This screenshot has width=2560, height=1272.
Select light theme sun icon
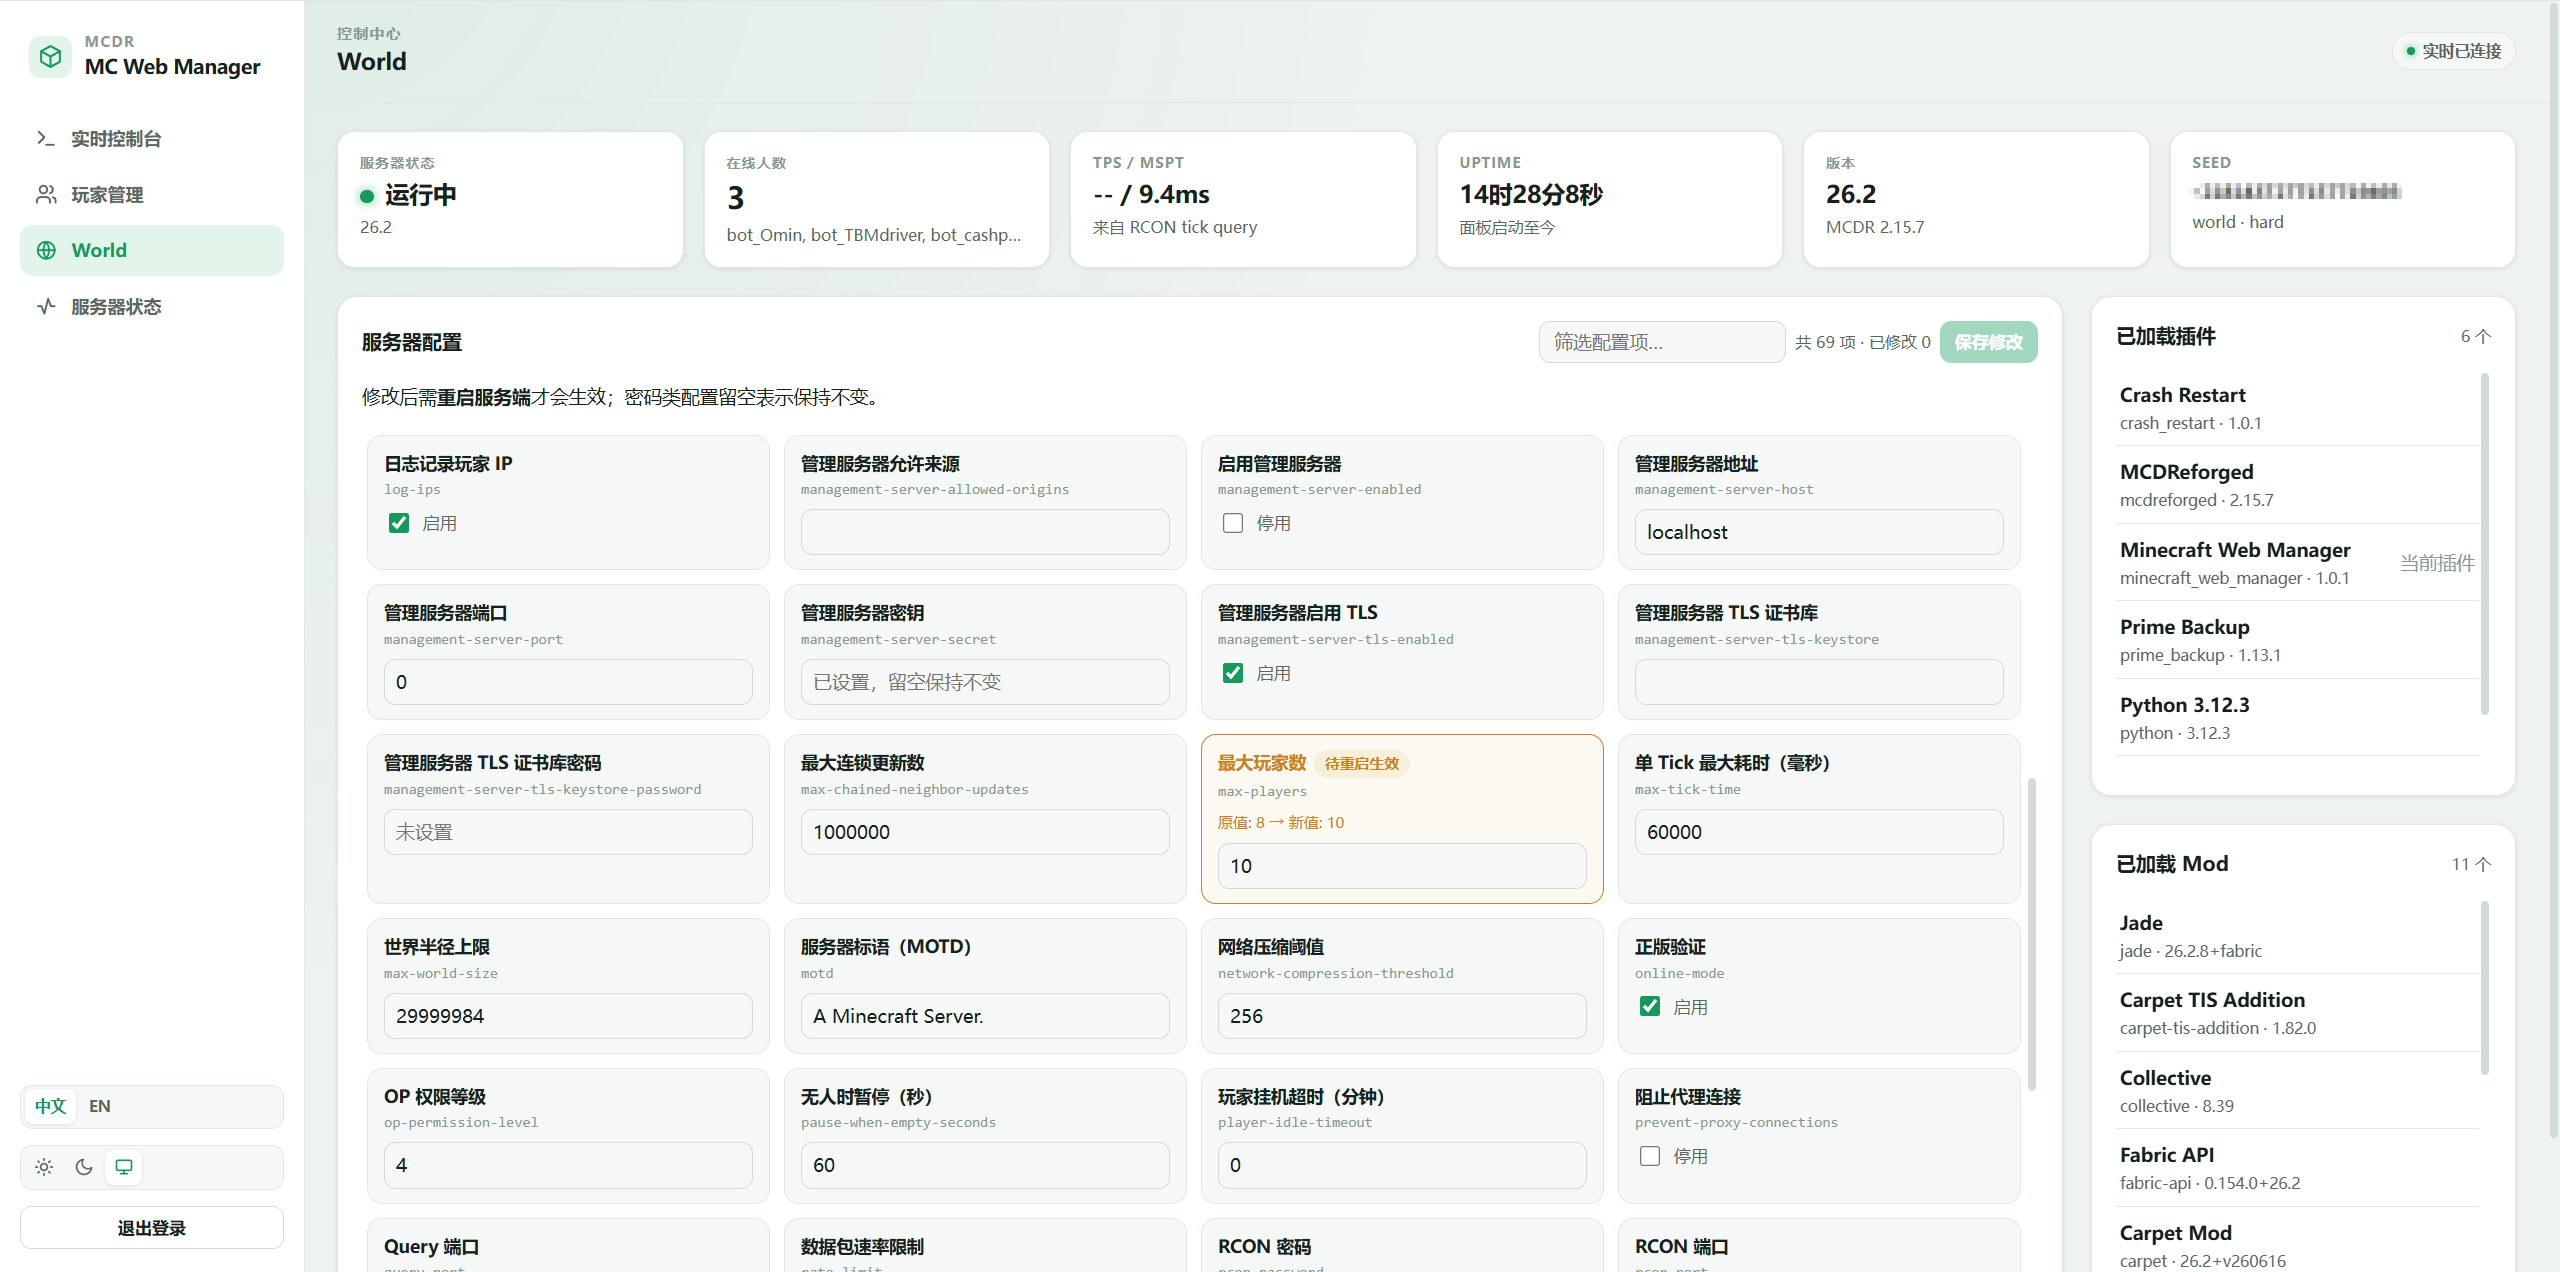(x=44, y=1167)
